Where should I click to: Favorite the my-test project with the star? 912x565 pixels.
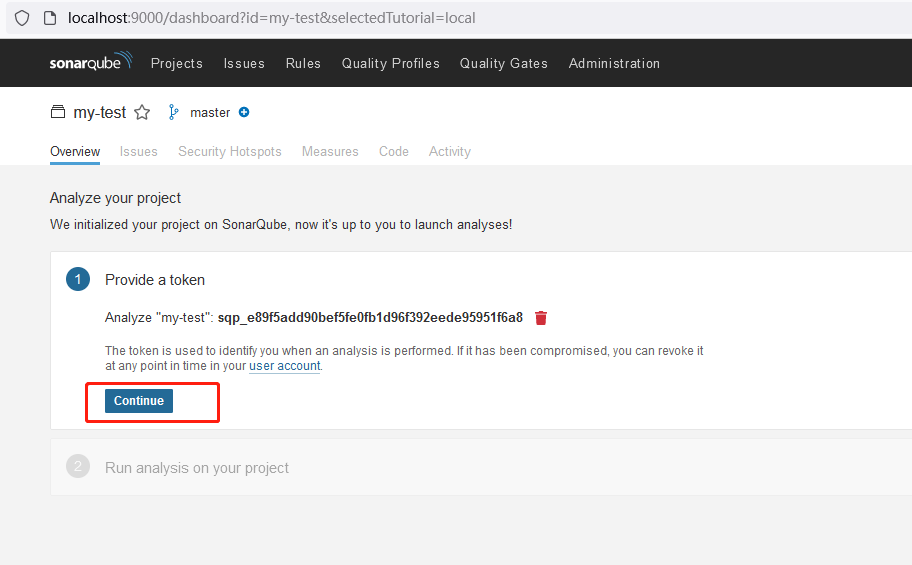point(142,112)
